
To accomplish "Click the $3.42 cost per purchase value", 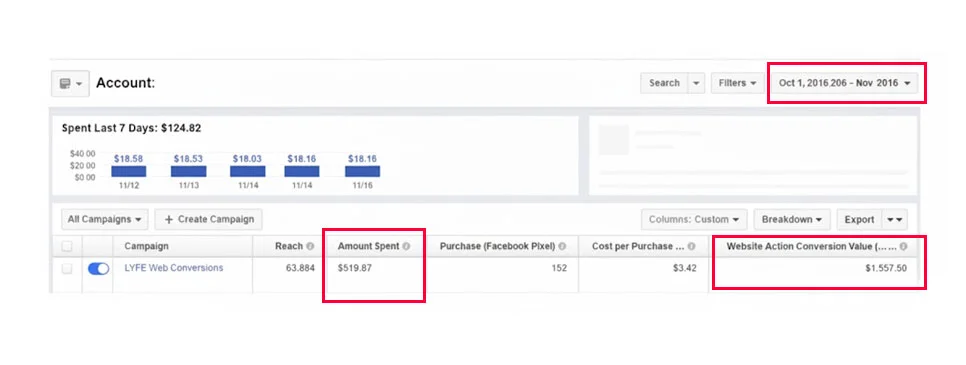I will click(x=684, y=268).
